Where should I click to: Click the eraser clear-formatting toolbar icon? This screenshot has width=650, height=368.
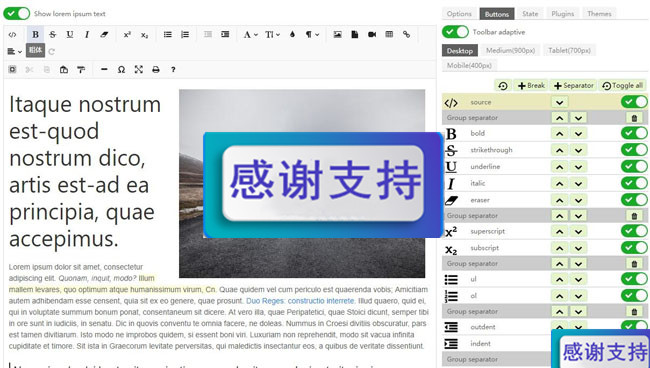click(x=104, y=34)
